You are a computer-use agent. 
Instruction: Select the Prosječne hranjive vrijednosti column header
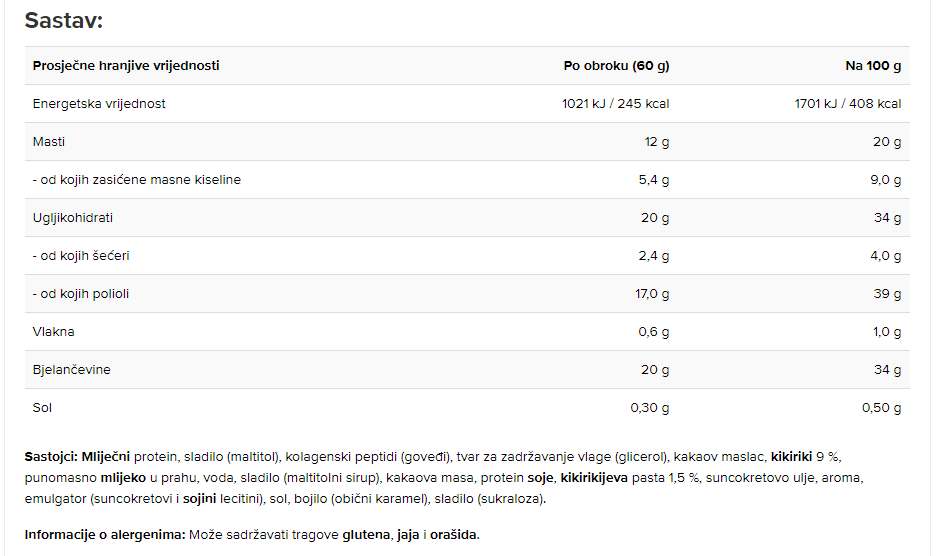pos(126,66)
